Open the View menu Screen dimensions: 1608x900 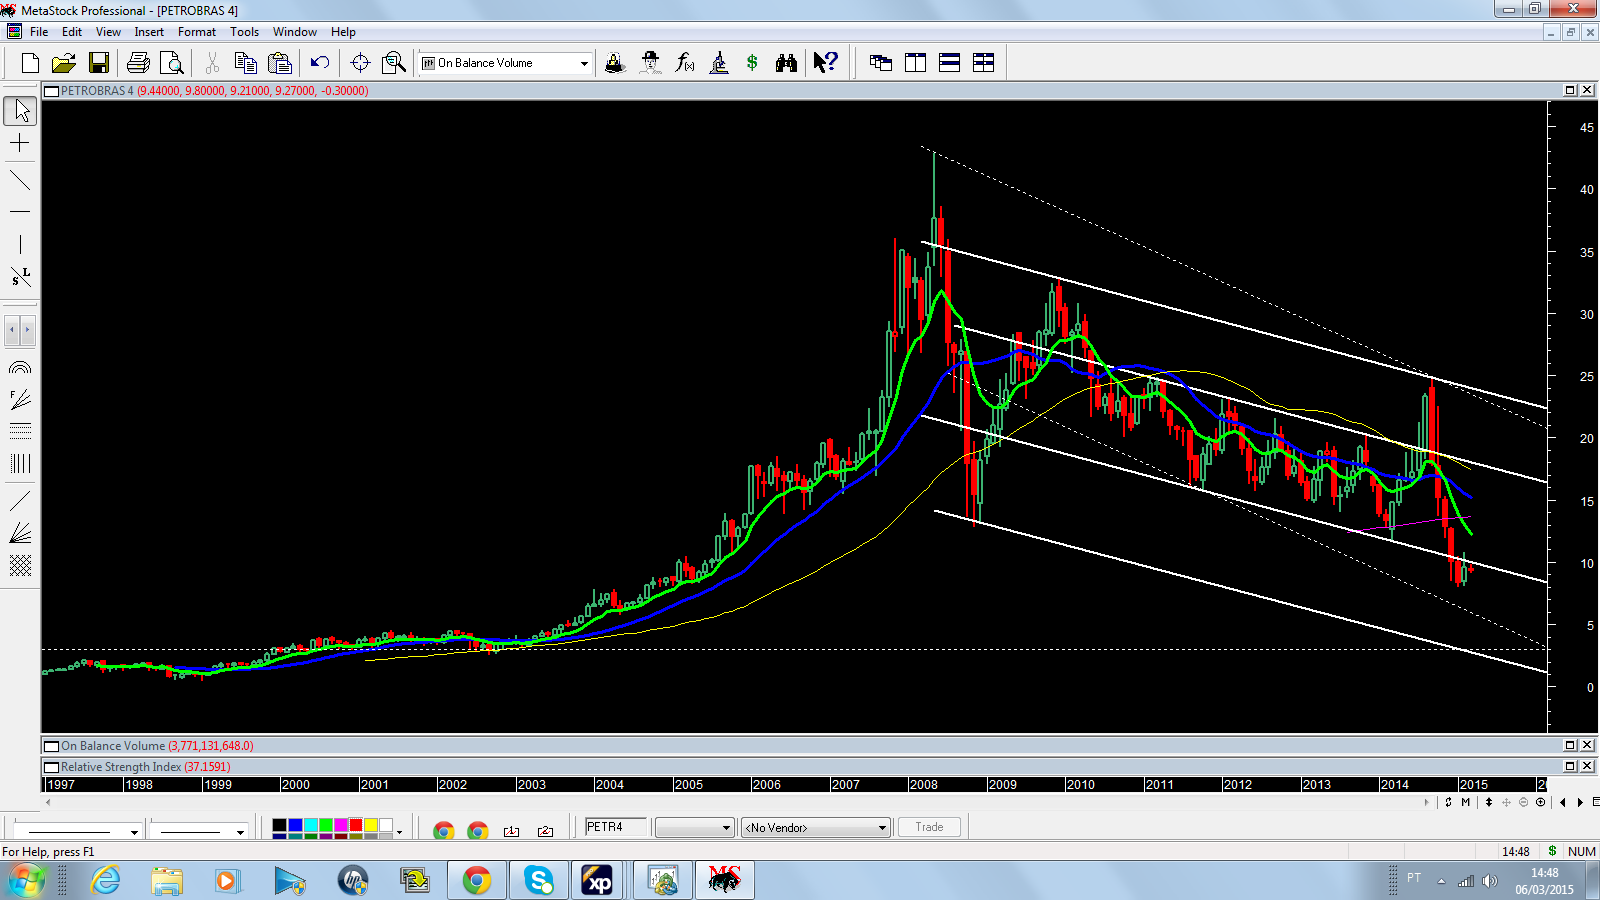click(108, 32)
